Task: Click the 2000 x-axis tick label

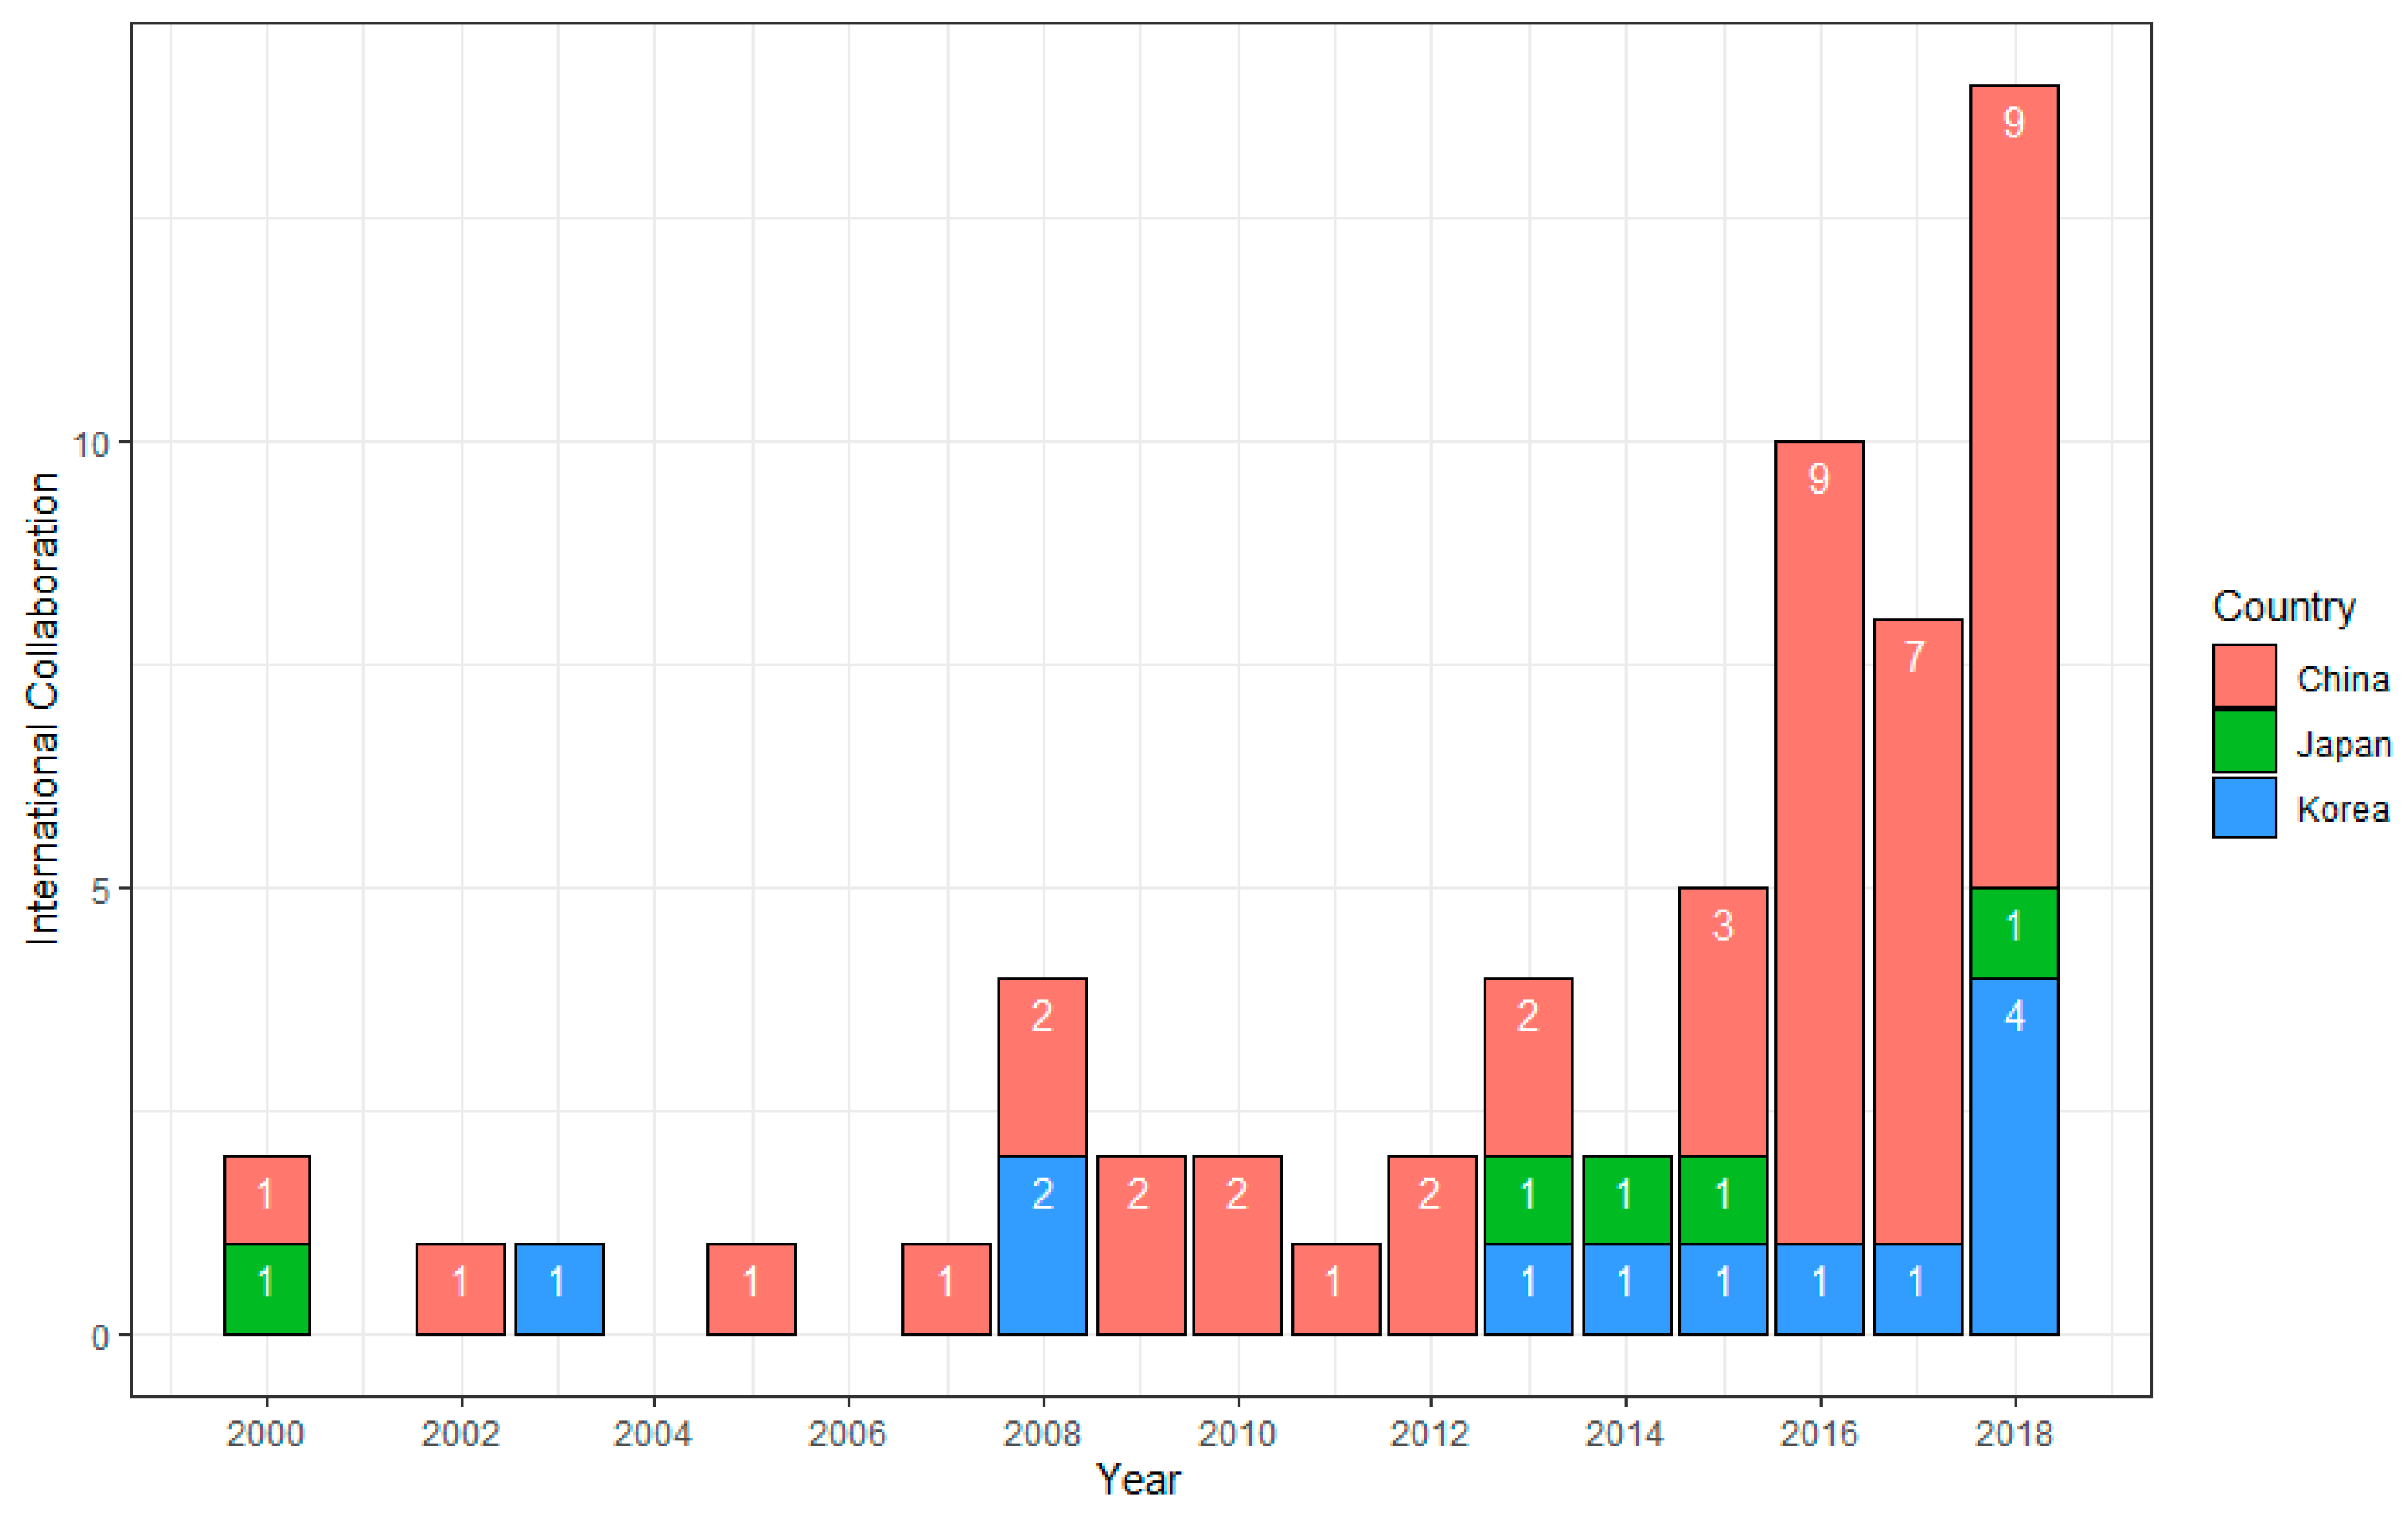Action: coord(265,1434)
